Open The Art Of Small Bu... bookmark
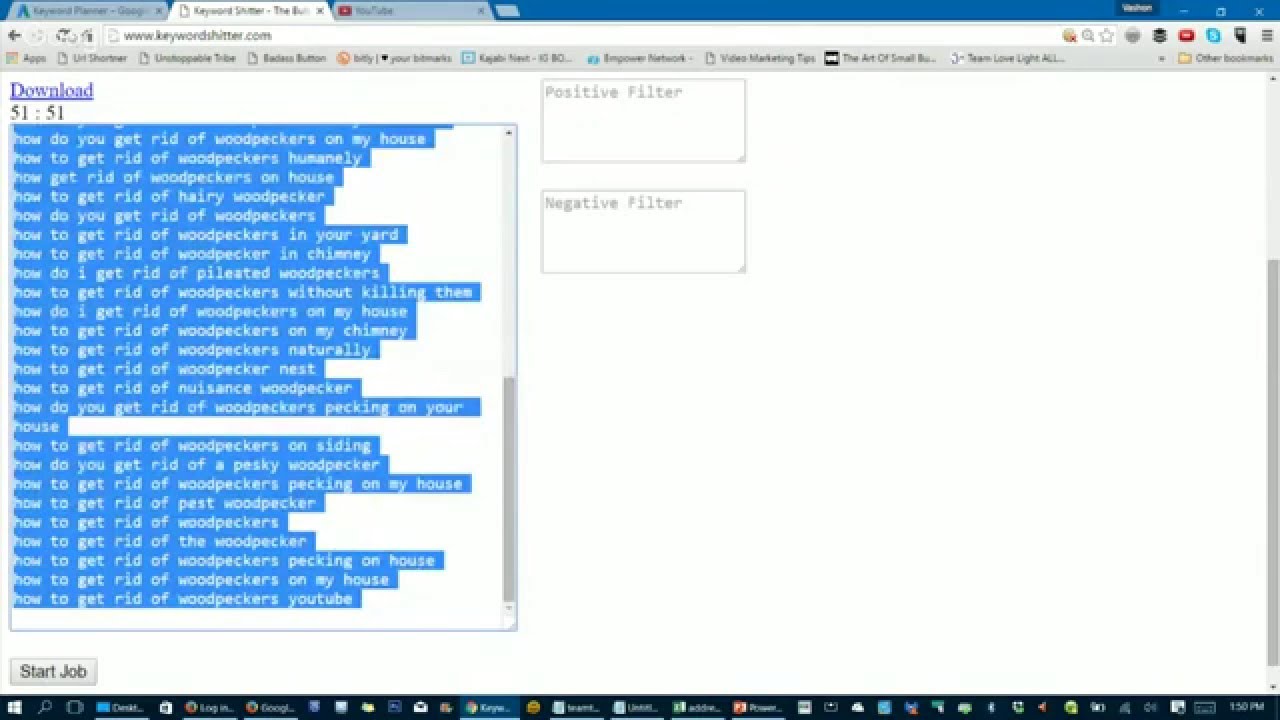This screenshot has height=720, width=1280. pos(881,58)
